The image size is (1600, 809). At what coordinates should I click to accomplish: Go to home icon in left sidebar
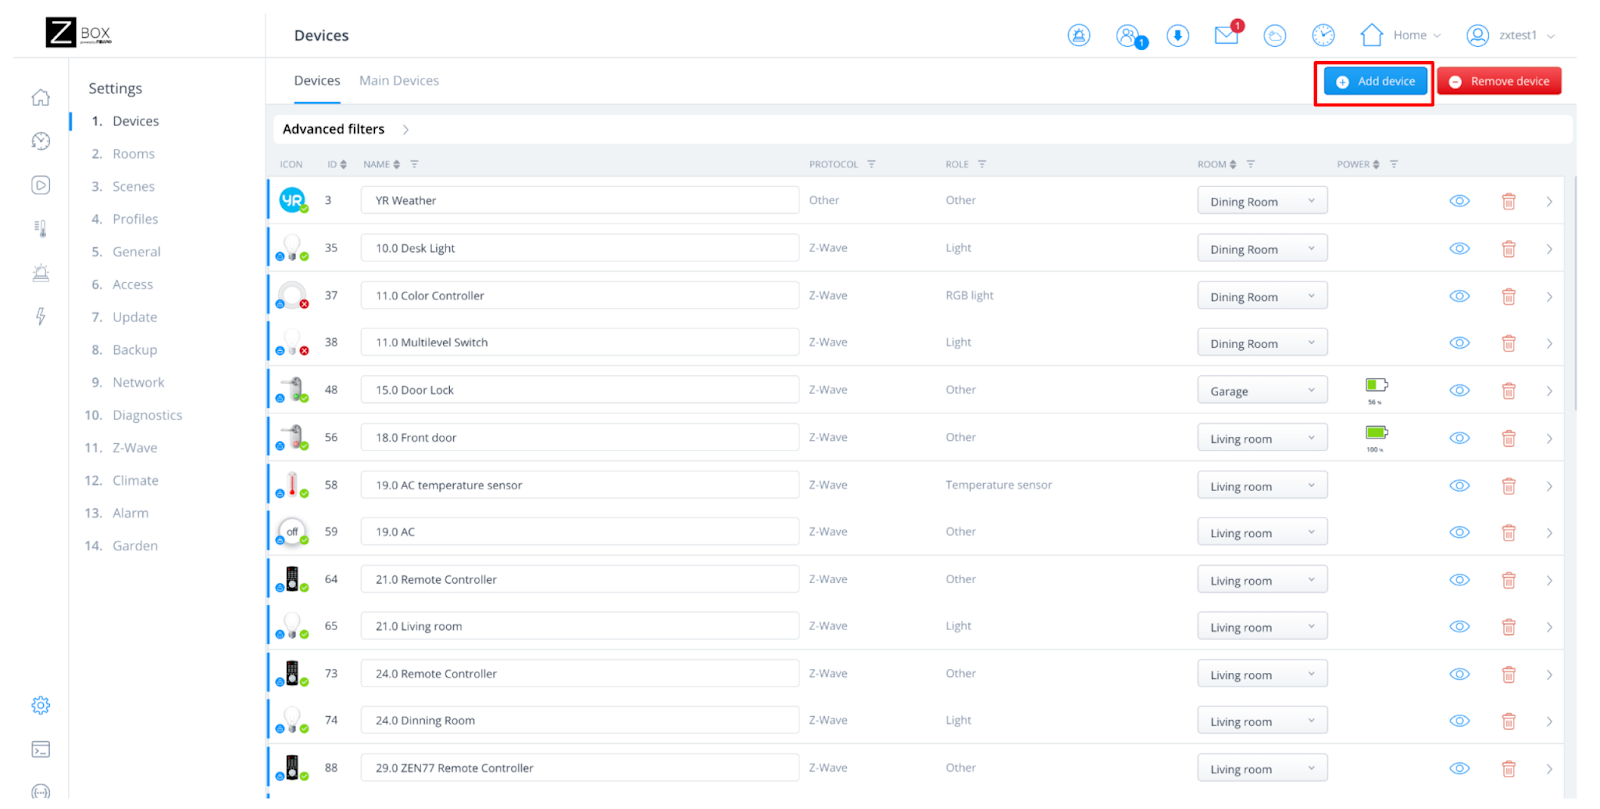[x=40, y=97]
